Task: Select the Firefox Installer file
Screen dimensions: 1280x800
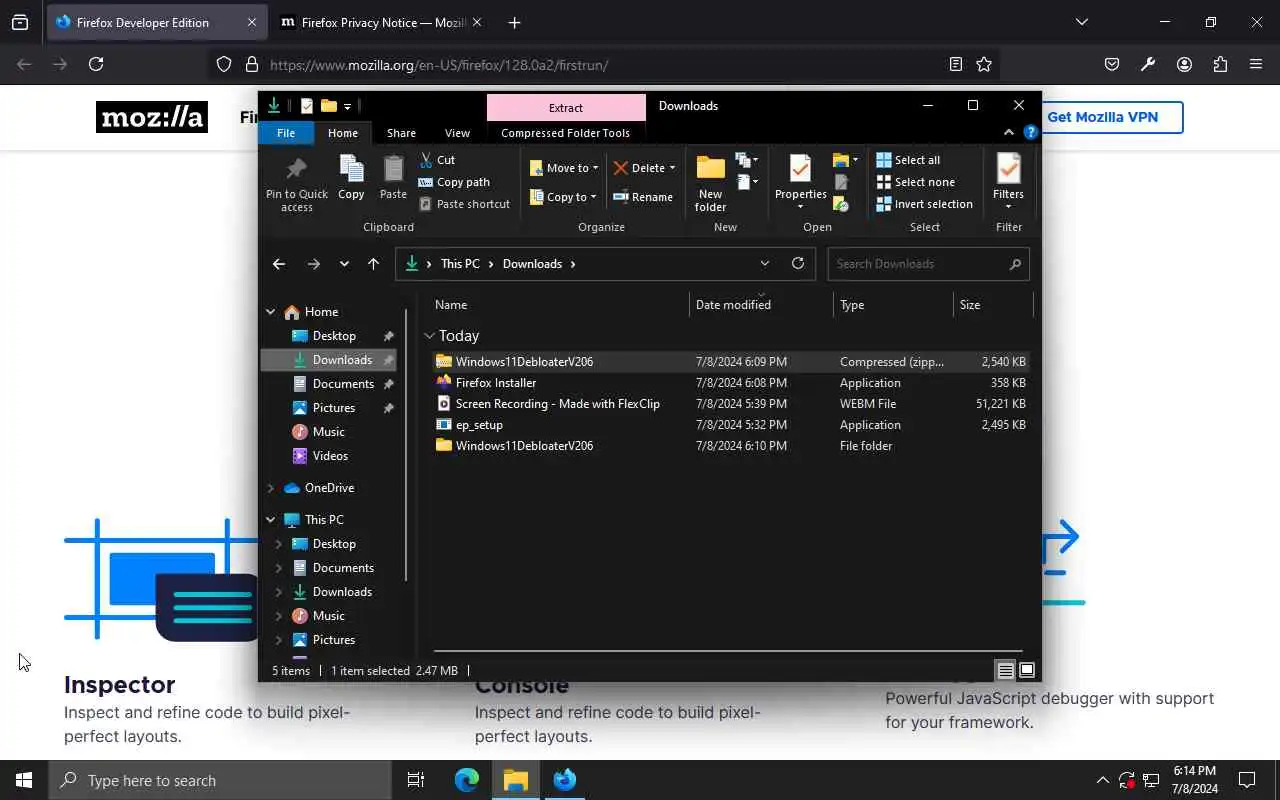Action: click(730, 383)
